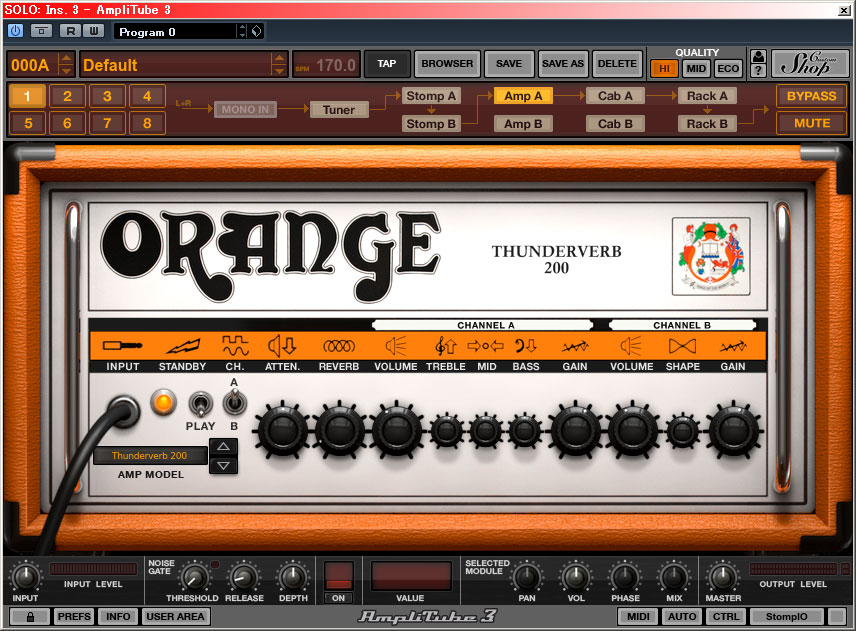Click the question mark help icon
The width and height of the screenshot is (856, 631).
point(758,70)
